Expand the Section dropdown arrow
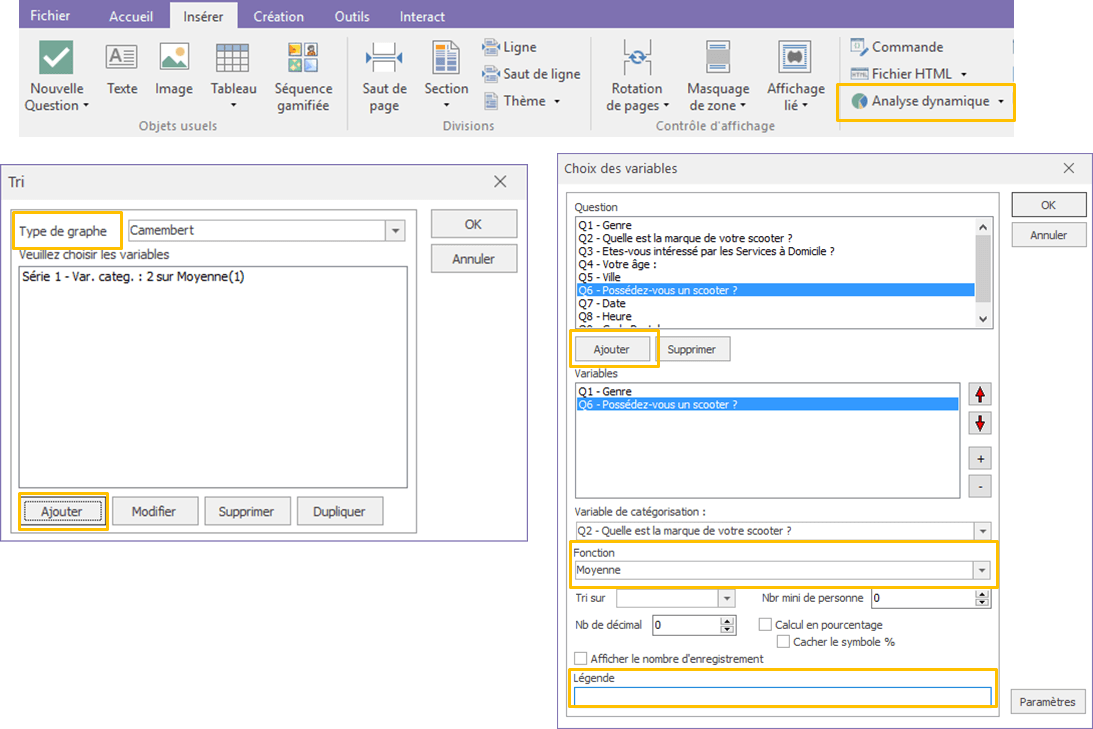This screenshot has height=729, width=1093. point(446,105)
